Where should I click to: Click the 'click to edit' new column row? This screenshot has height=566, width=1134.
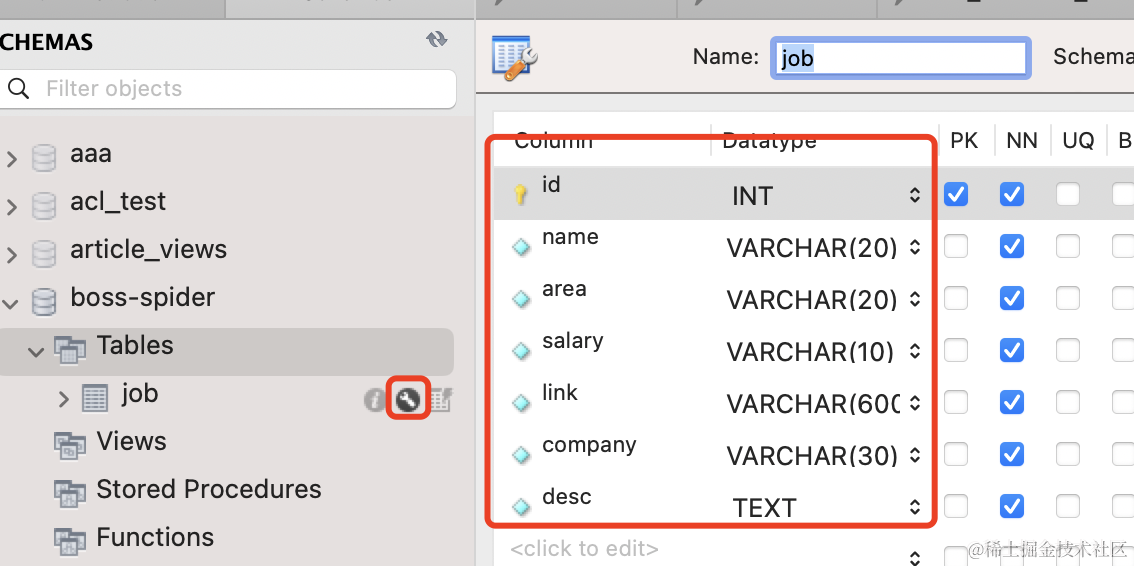tap(584, 549)
